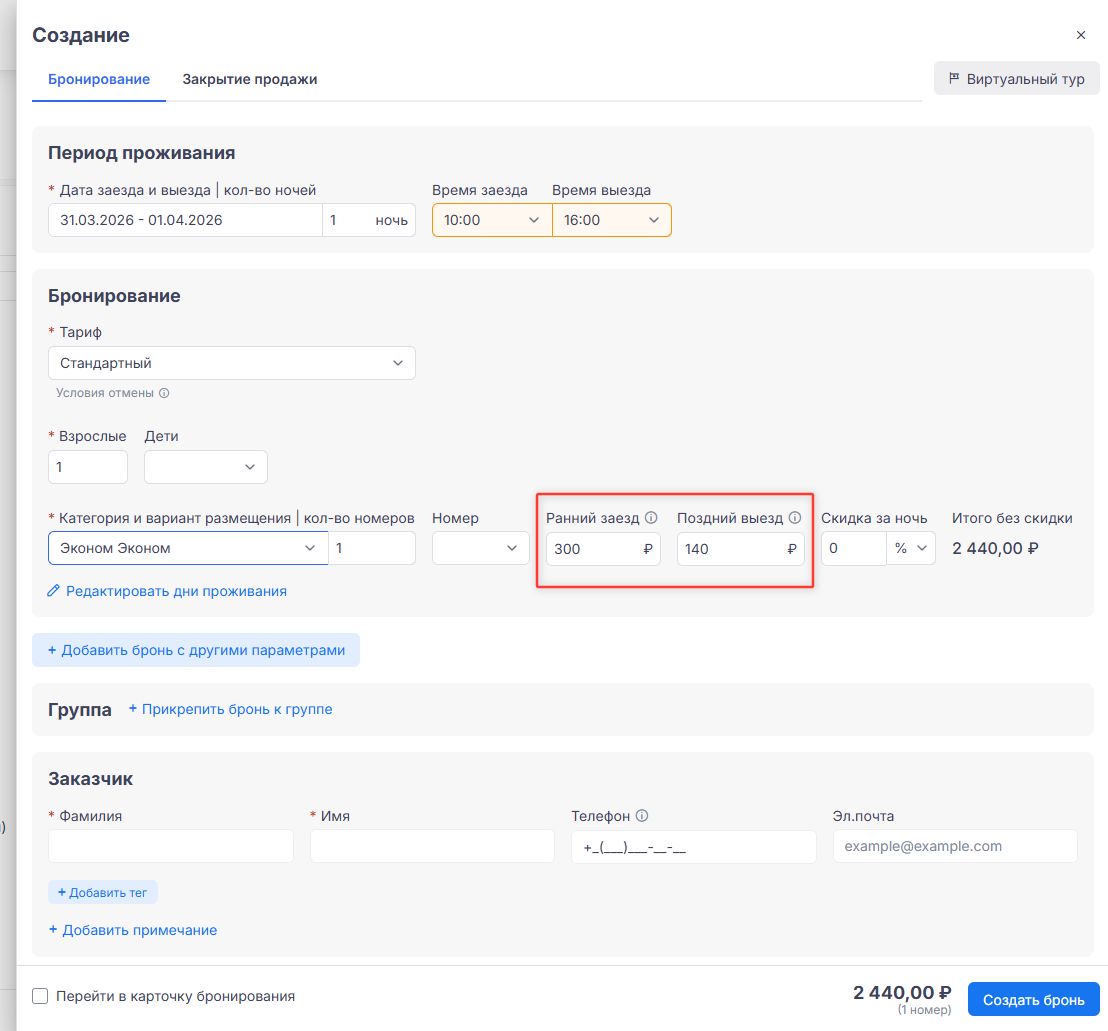Focus the Фамилия input field

click(x=171, y=846)
